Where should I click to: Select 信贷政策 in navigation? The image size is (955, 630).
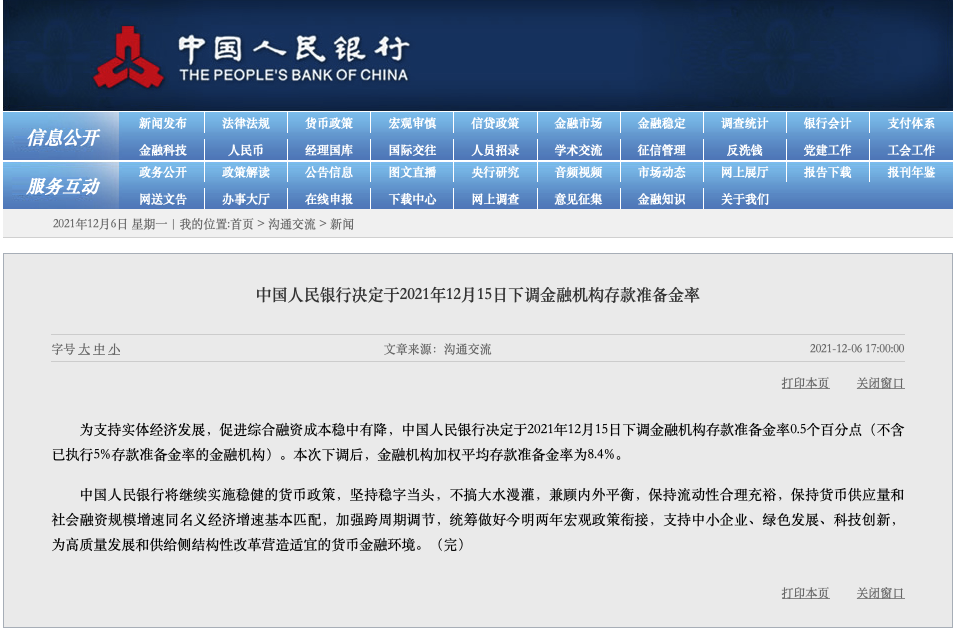[x=495, y=124]
